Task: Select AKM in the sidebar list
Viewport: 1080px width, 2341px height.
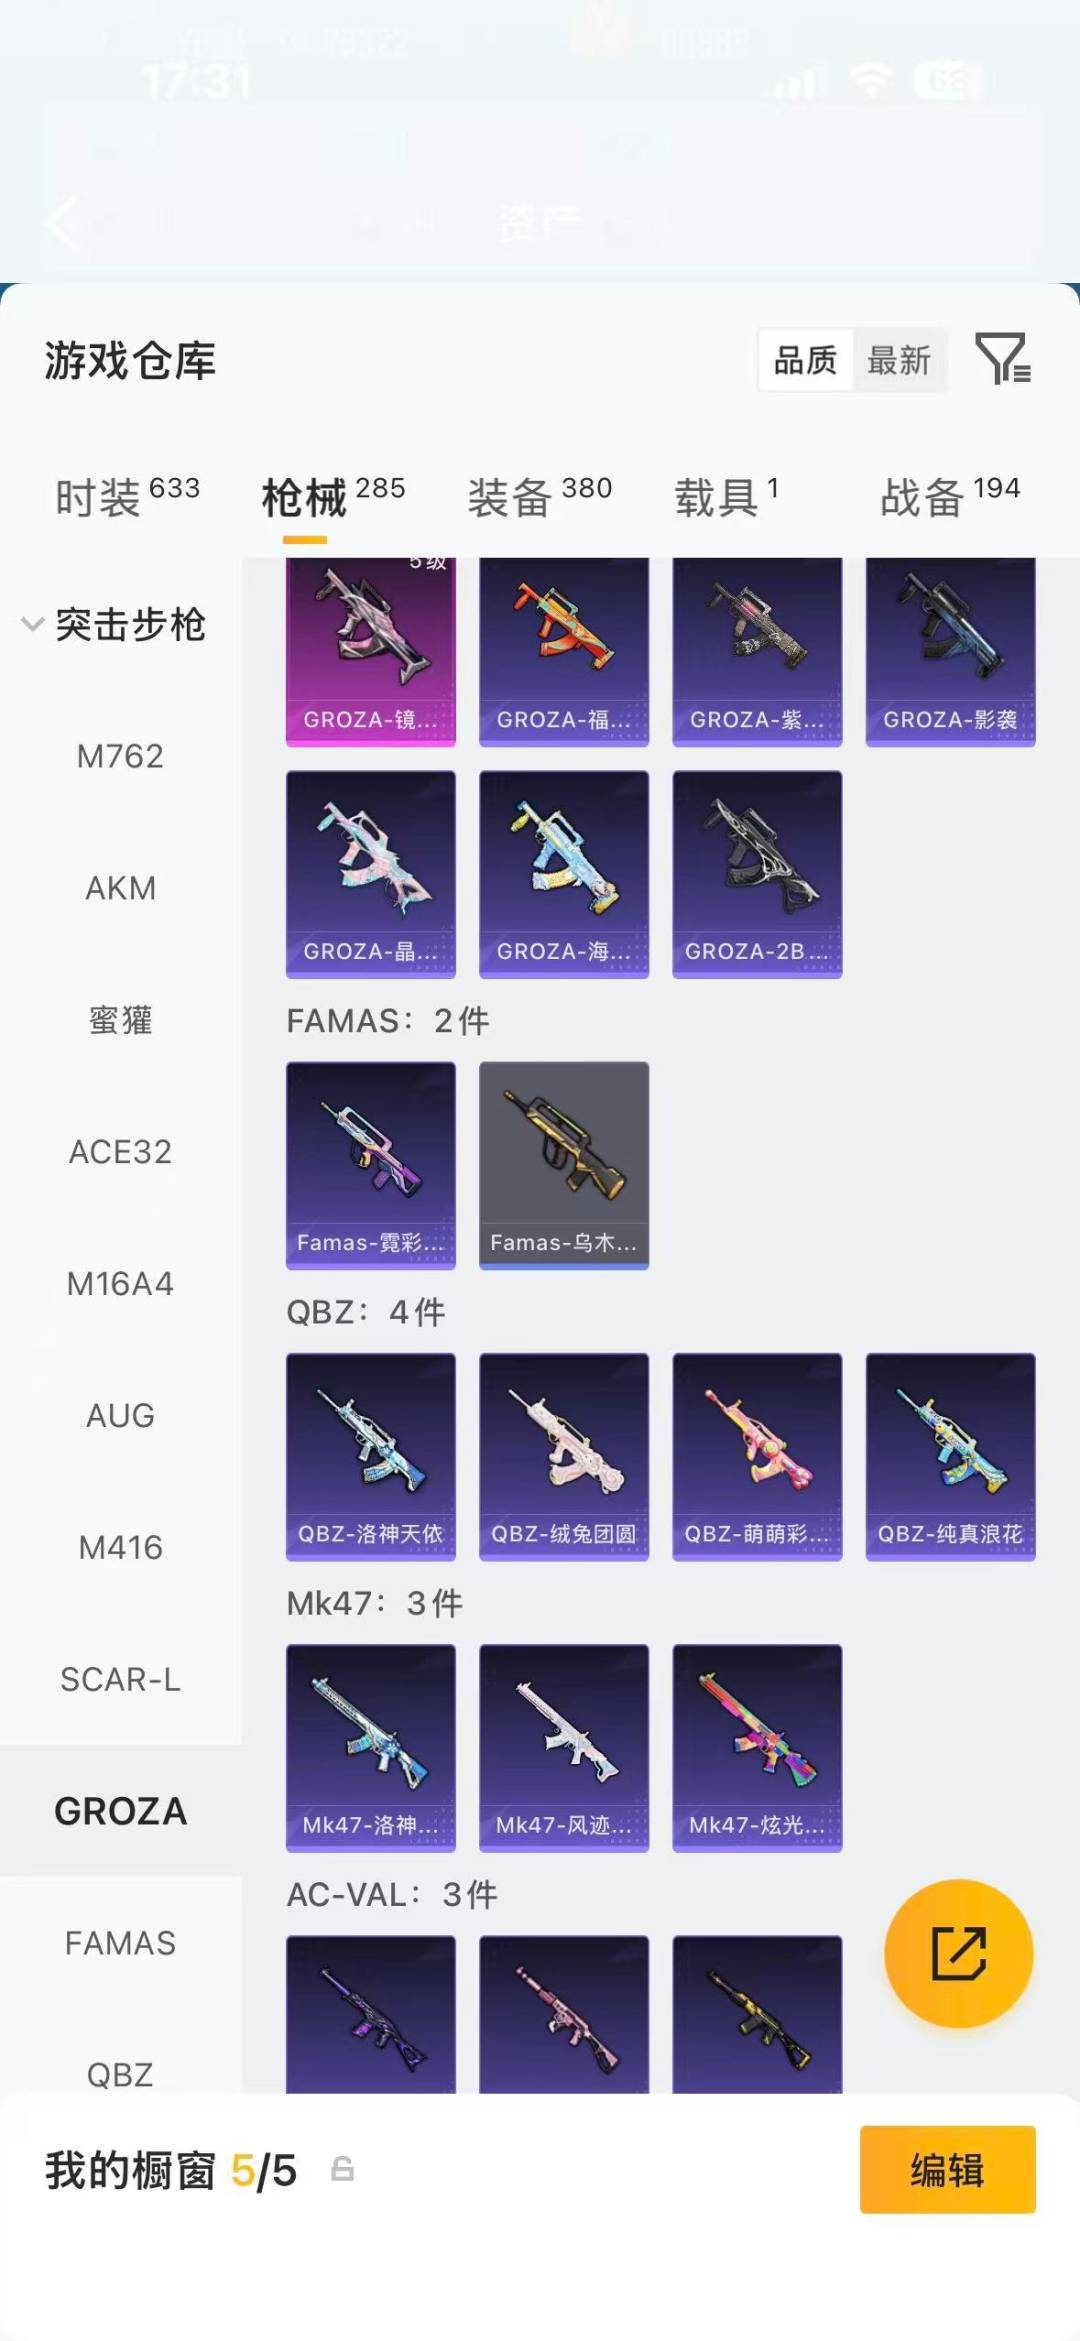Action: click(120, 888)
